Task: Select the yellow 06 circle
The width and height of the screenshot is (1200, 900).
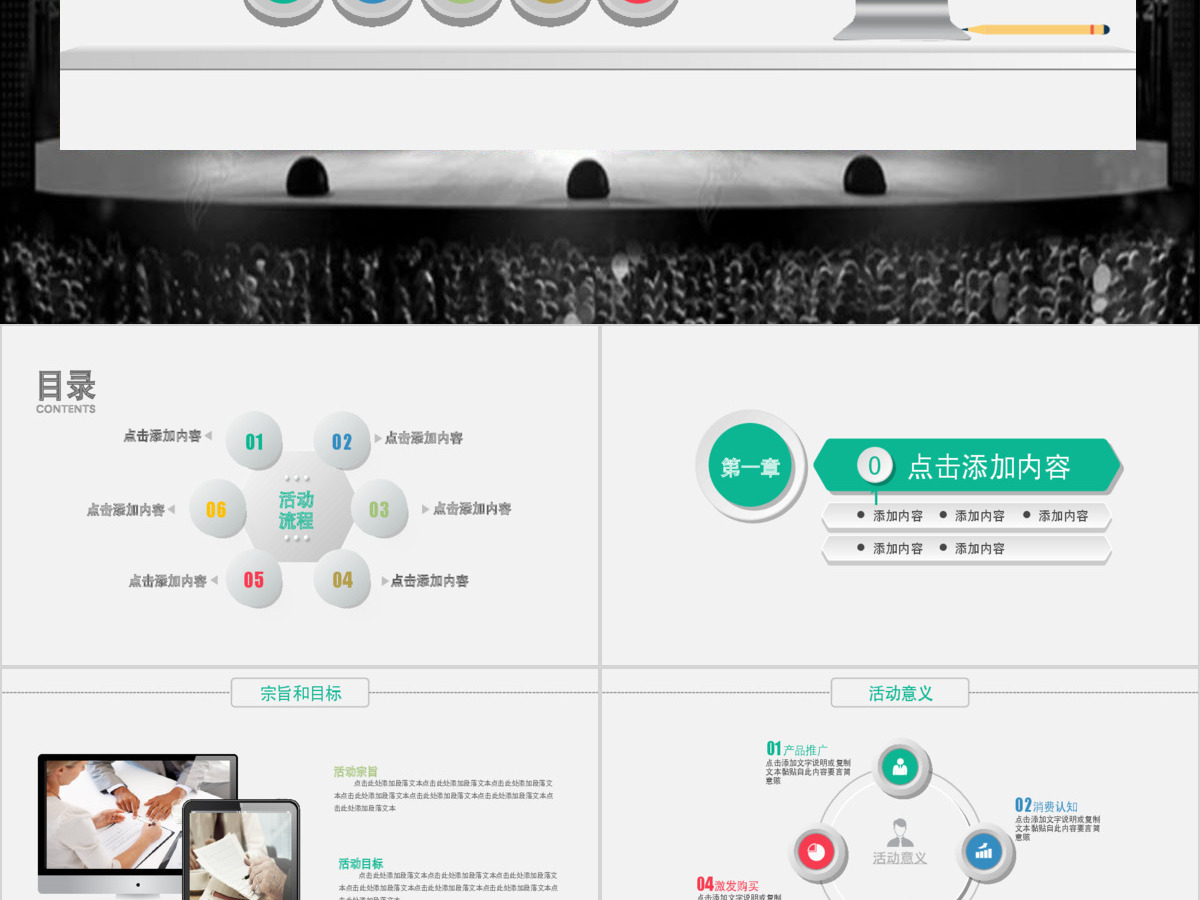Action: point(216,509)
